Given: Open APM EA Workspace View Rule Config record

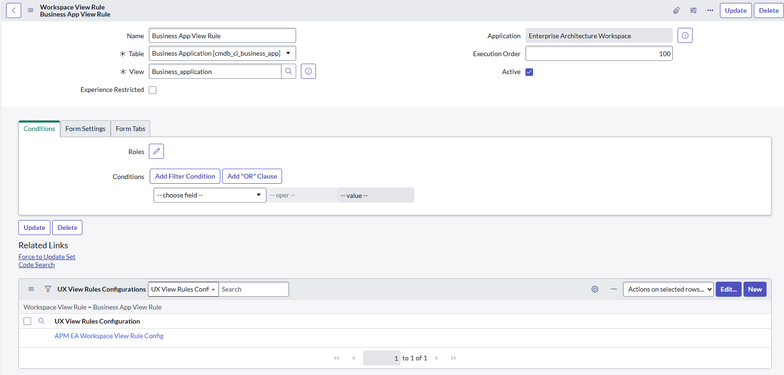Looking at the screenshot, I should tap(109, 336).
